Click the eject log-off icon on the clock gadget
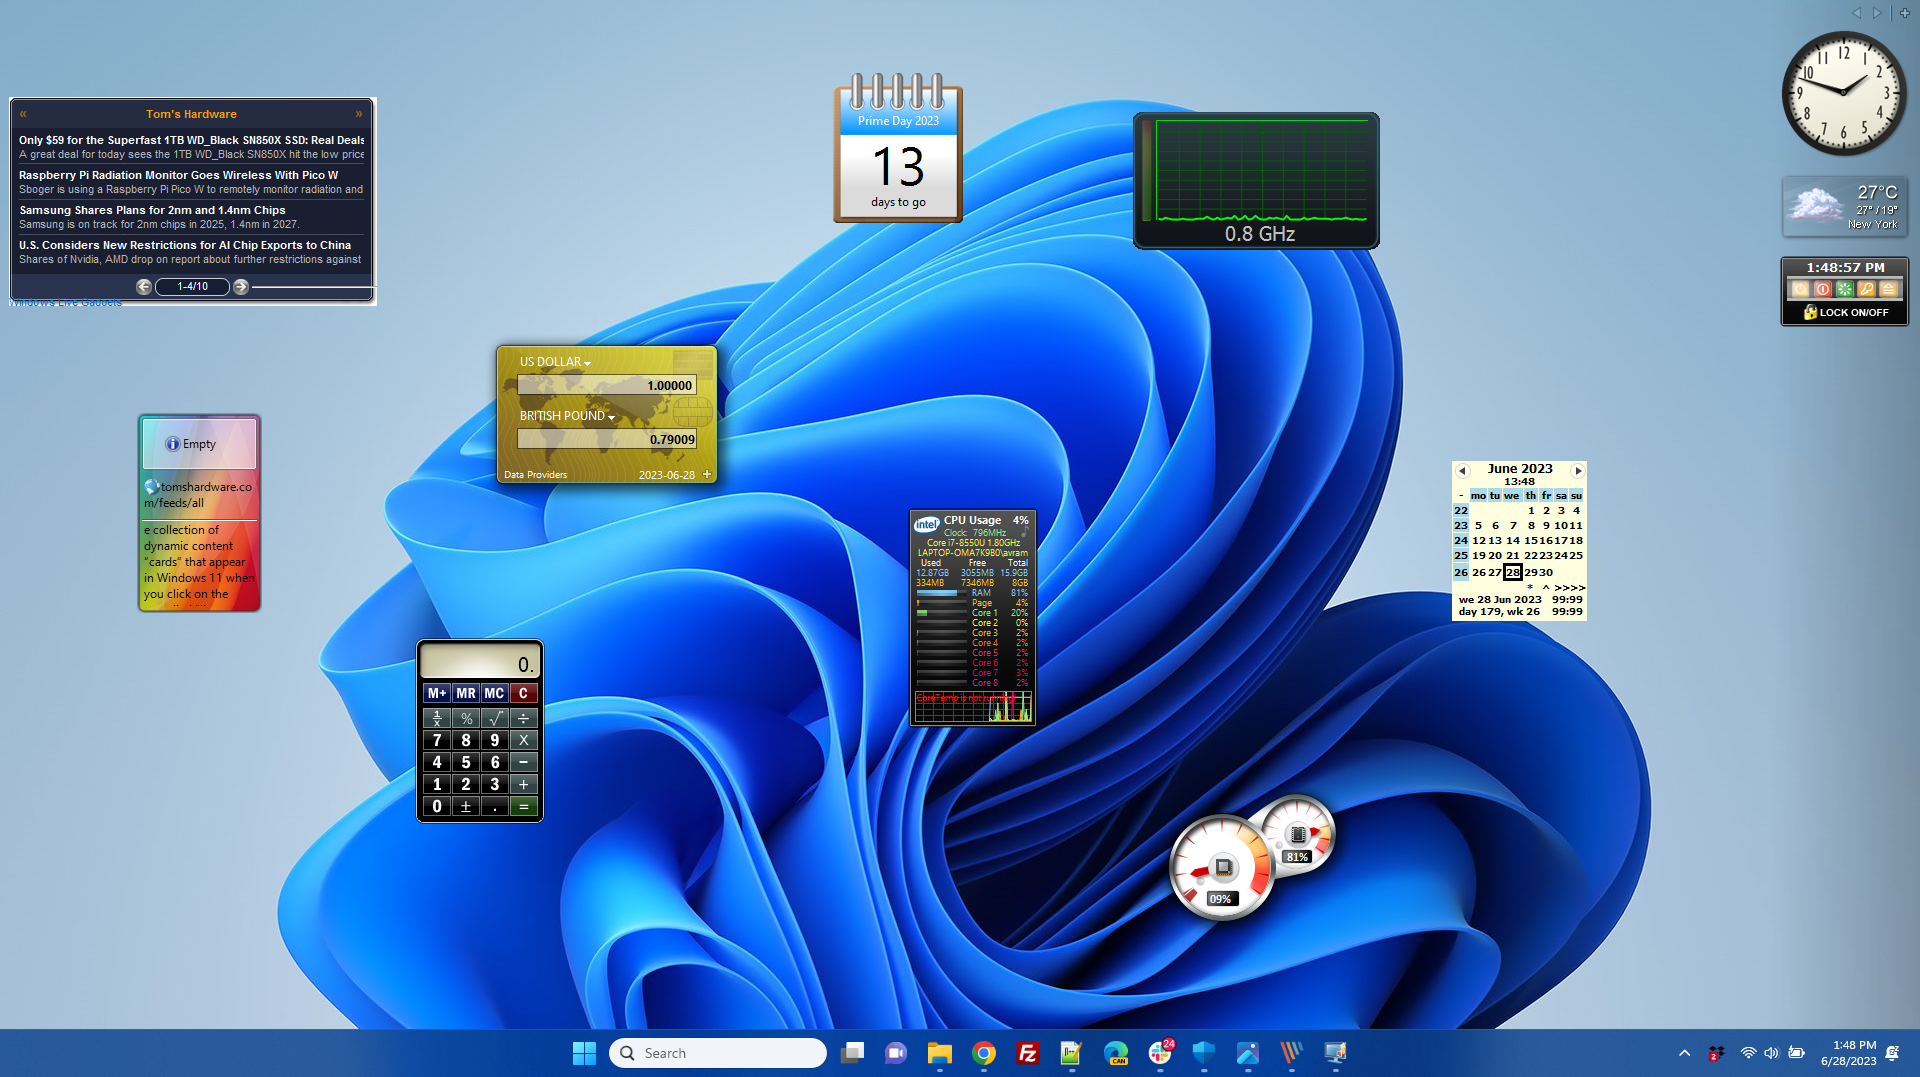Viewport: 1920px width, 1077px height. (x=1888, y=289)
